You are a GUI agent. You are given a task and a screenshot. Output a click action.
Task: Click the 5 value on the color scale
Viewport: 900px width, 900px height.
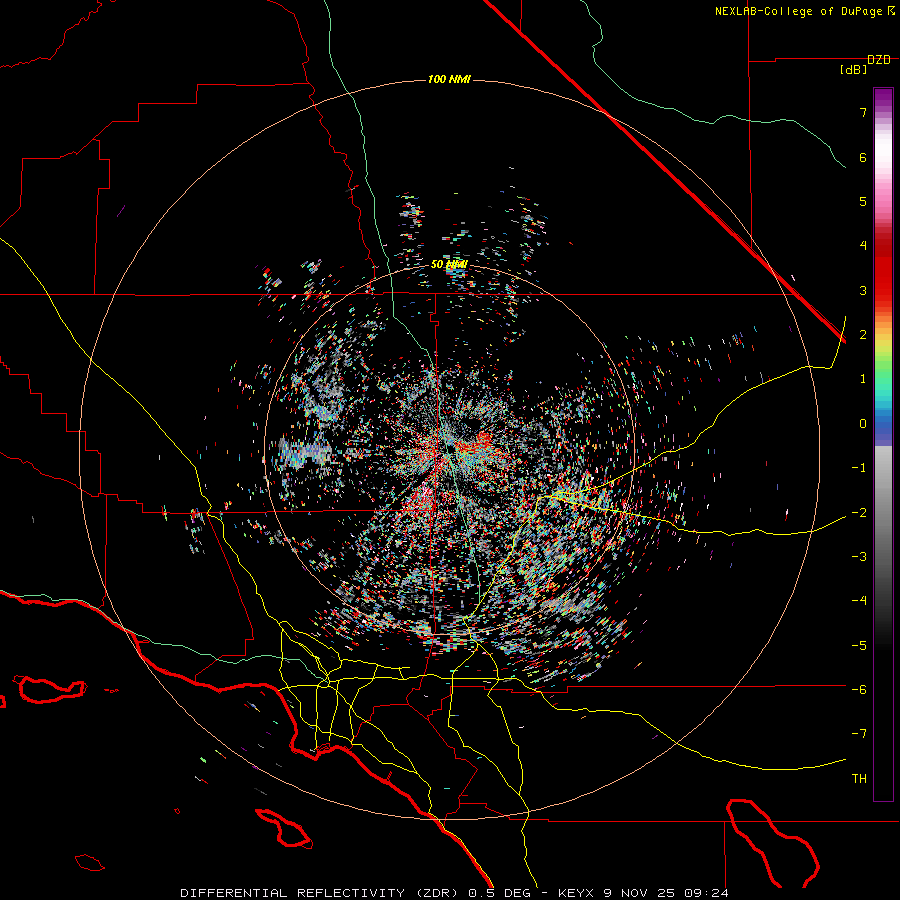(863, 201)
